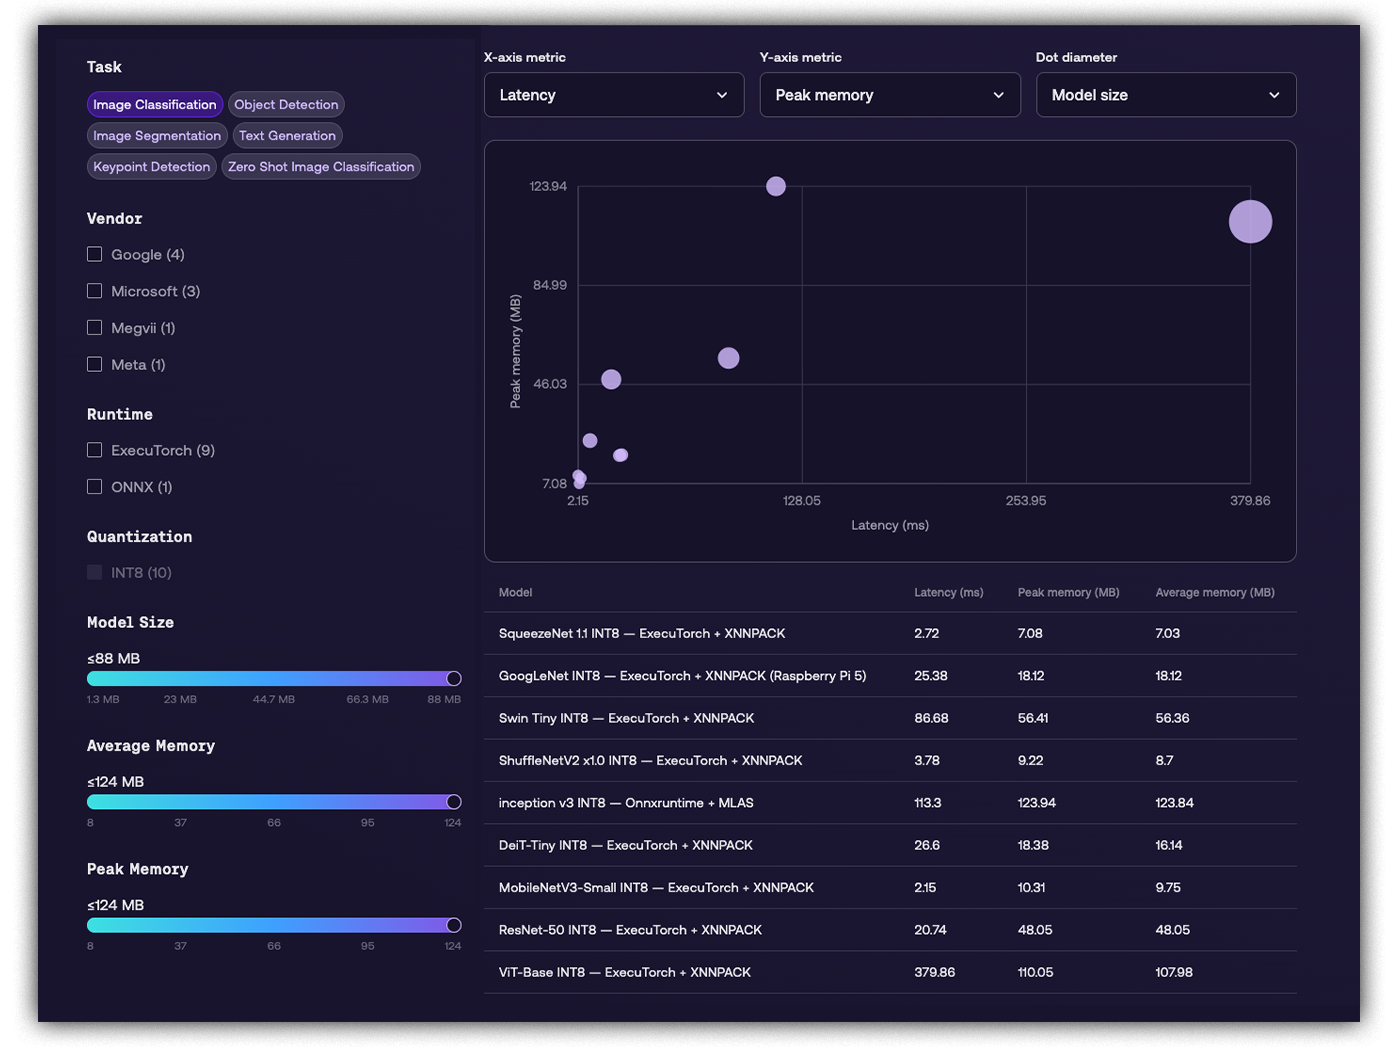
Task: Choose the Image Segmentation task filter
Action: [x=157, y=136]
